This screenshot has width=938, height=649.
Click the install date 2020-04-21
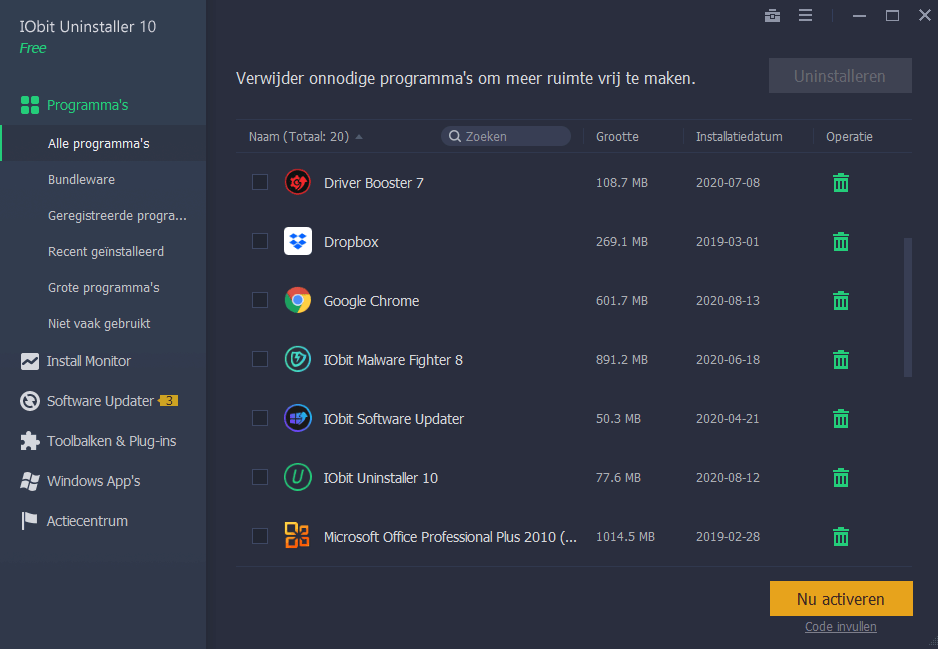pos(727,418)
